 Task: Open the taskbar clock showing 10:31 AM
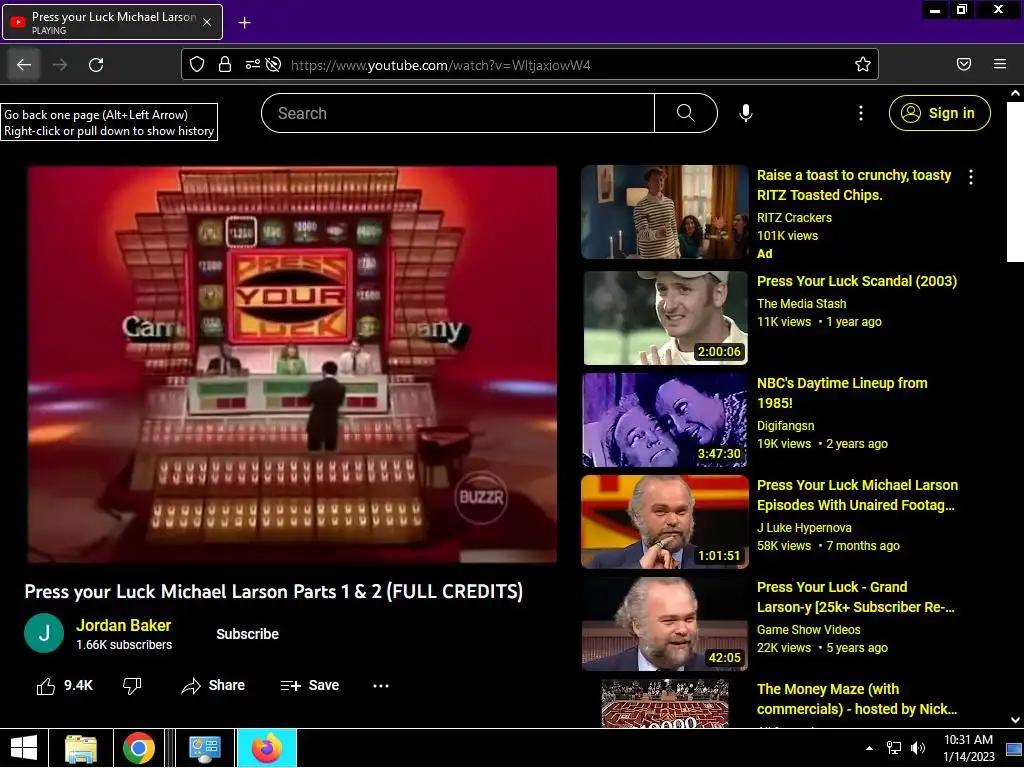pos(968,748)
